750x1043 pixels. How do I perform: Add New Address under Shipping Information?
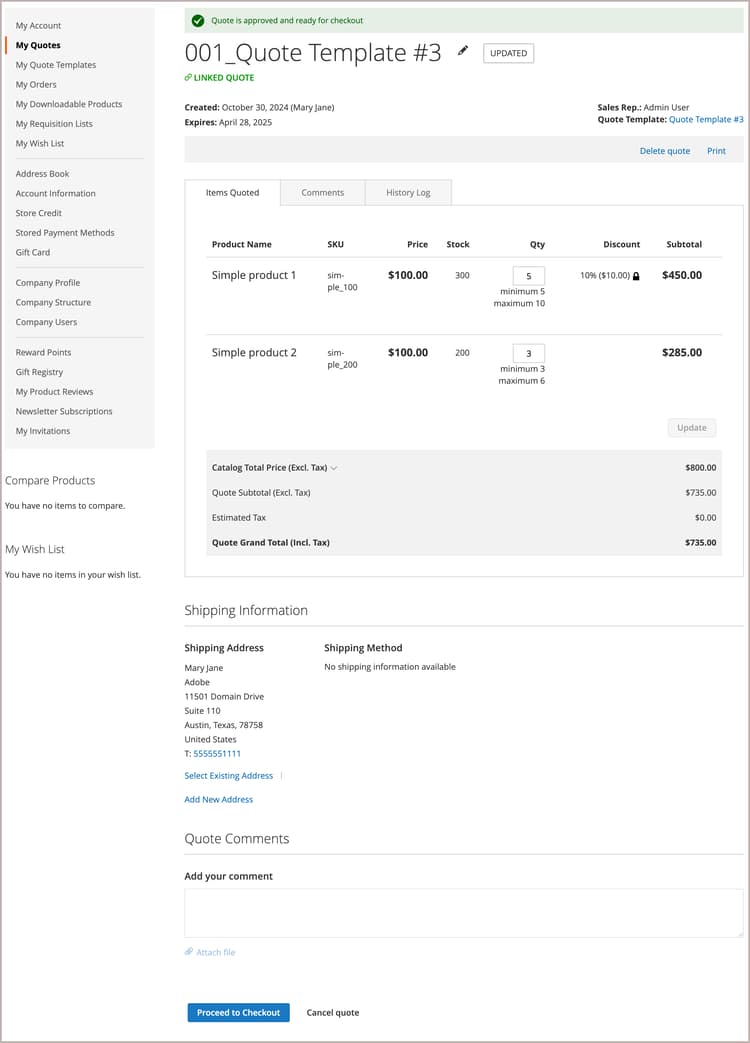tap(216, 799)
